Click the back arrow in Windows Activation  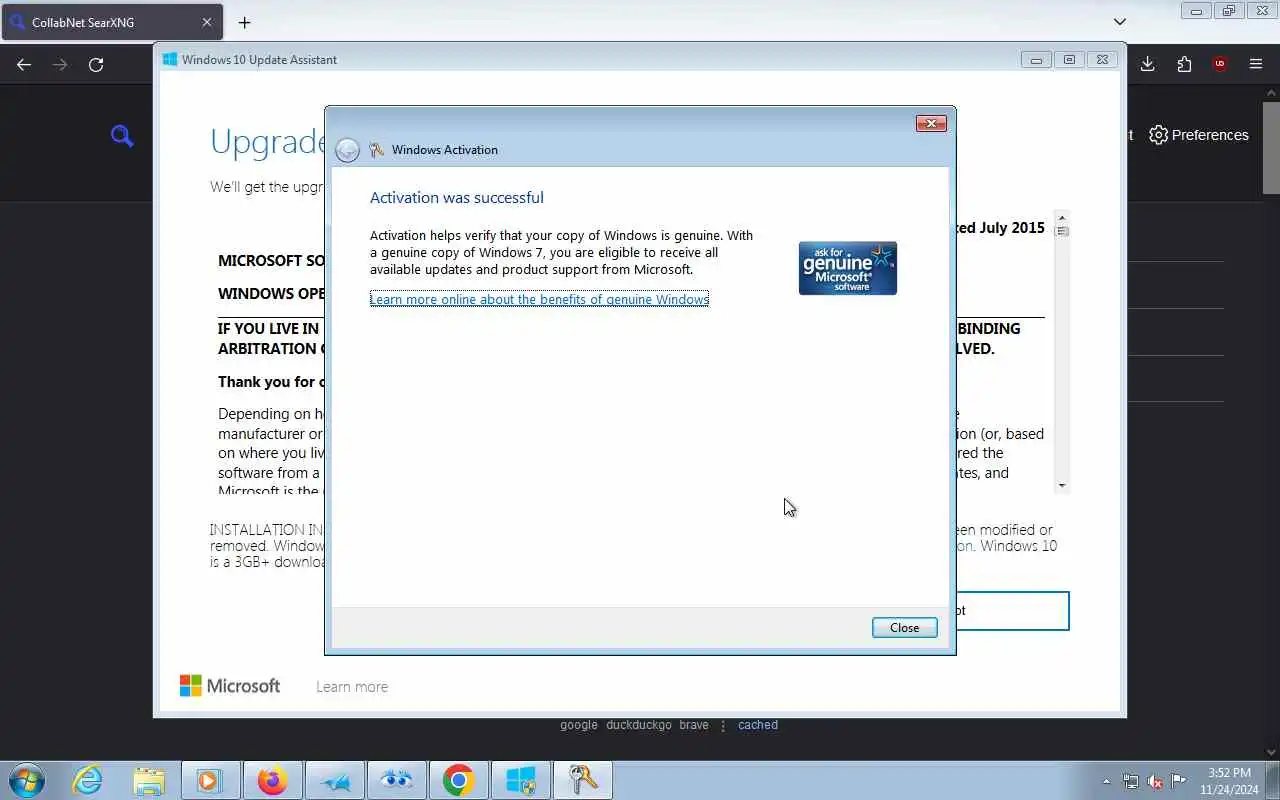click(347, 150)
